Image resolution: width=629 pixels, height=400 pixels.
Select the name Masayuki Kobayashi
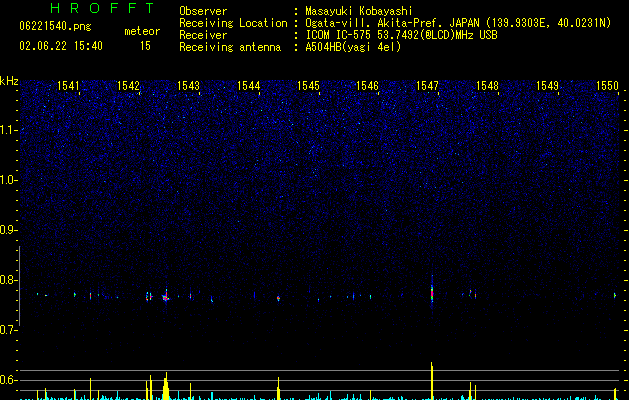pyautogui.click(x=359, y=11)
